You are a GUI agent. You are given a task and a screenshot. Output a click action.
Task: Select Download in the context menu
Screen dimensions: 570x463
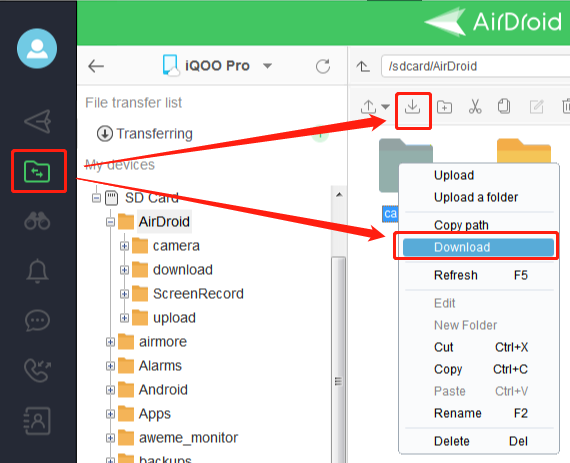click(x=478, y=247)
